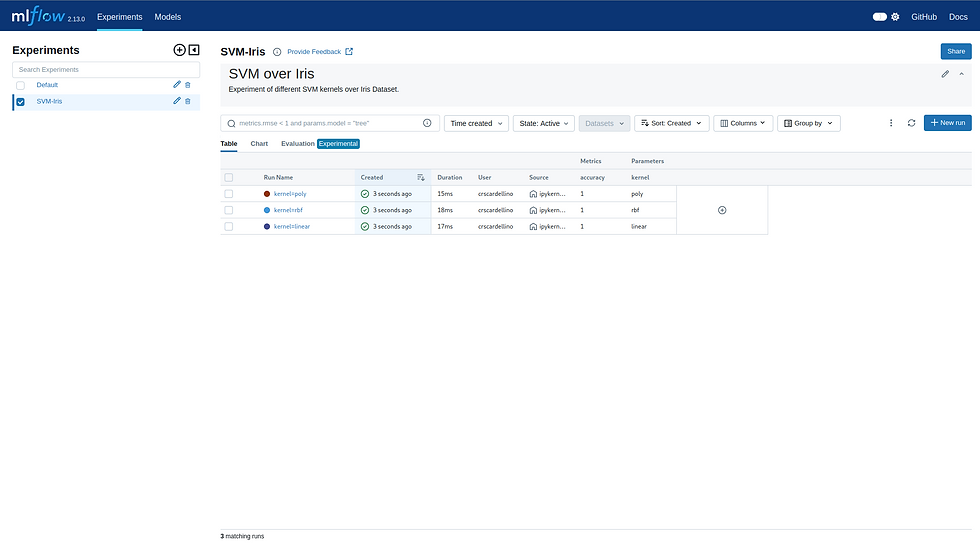Viewport: 980px width, 551px height.
Task: Click the Duration column header
Action: click(x=450, y=177)
